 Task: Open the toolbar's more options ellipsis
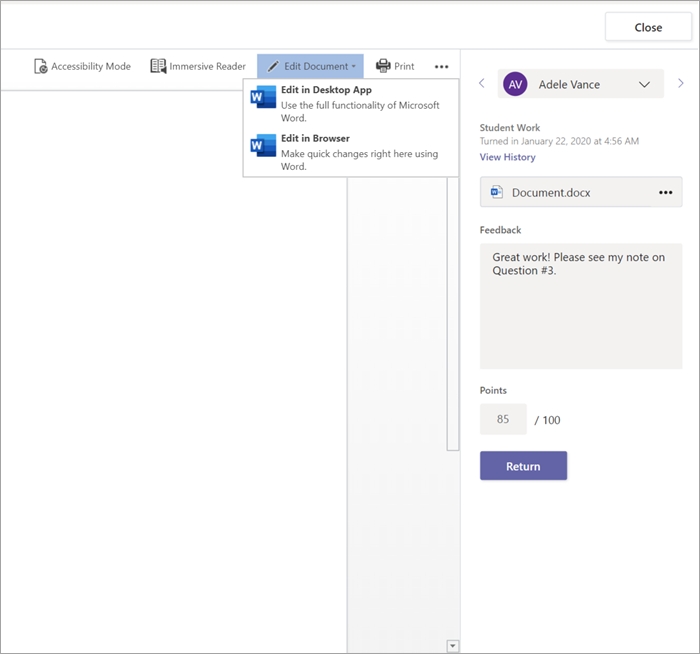(x=441, y=67)
